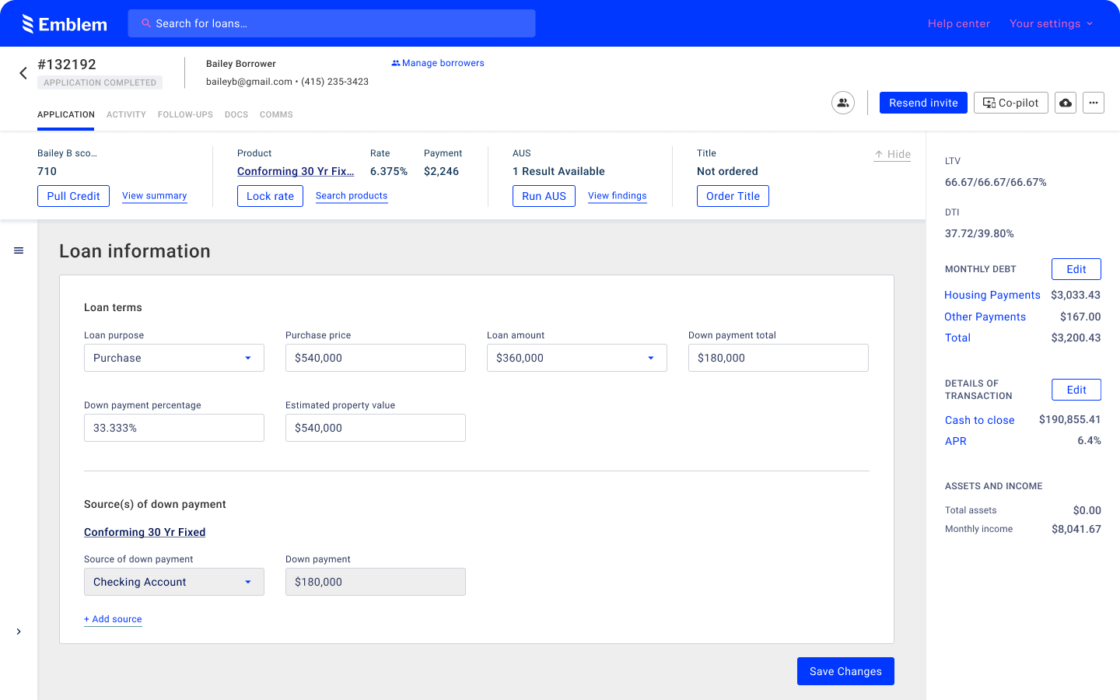
Task: Open the DOCS tab
Action: [x=236, y=114]
